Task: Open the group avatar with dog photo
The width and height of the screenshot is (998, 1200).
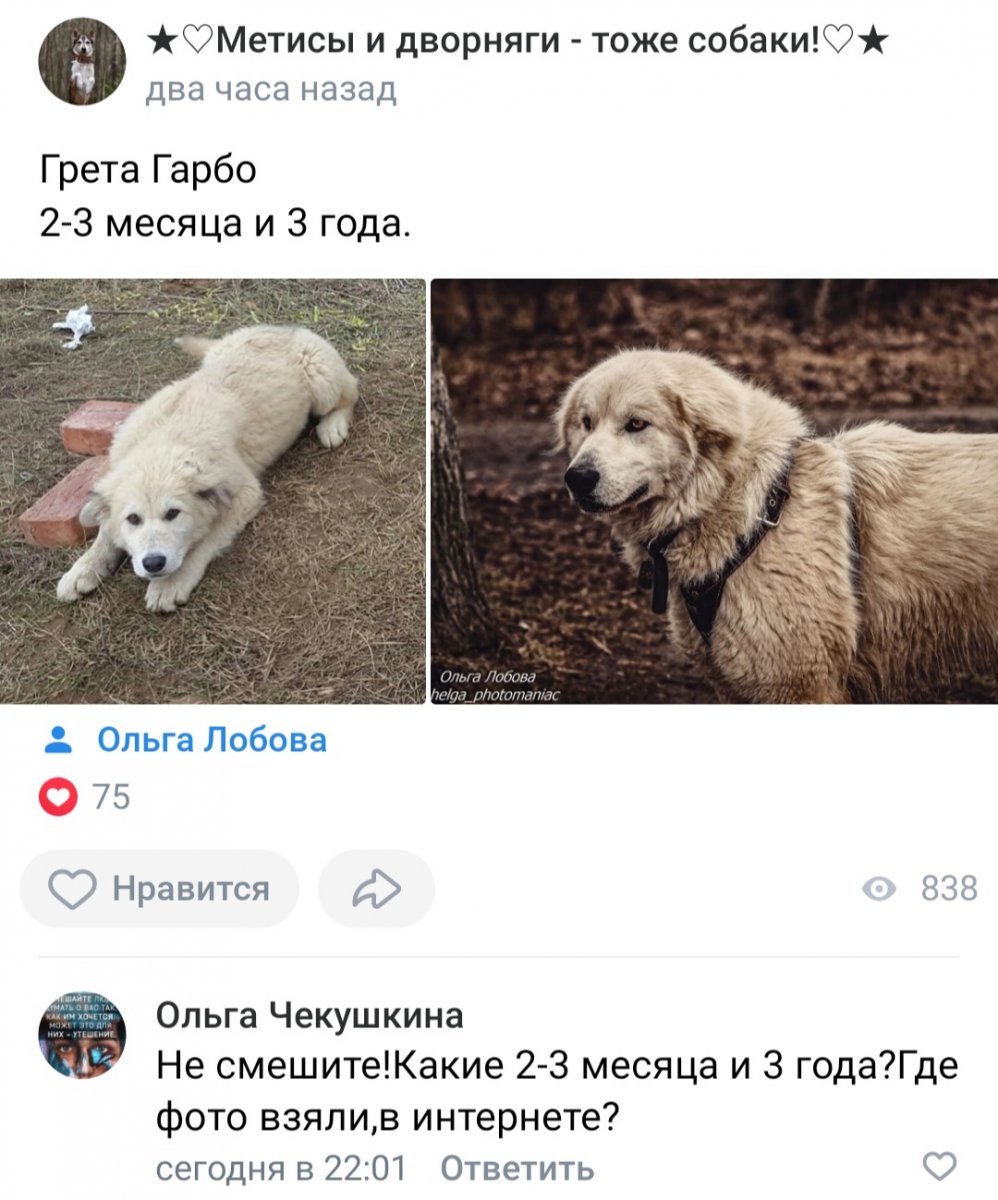Action: (x=82, y=63)
